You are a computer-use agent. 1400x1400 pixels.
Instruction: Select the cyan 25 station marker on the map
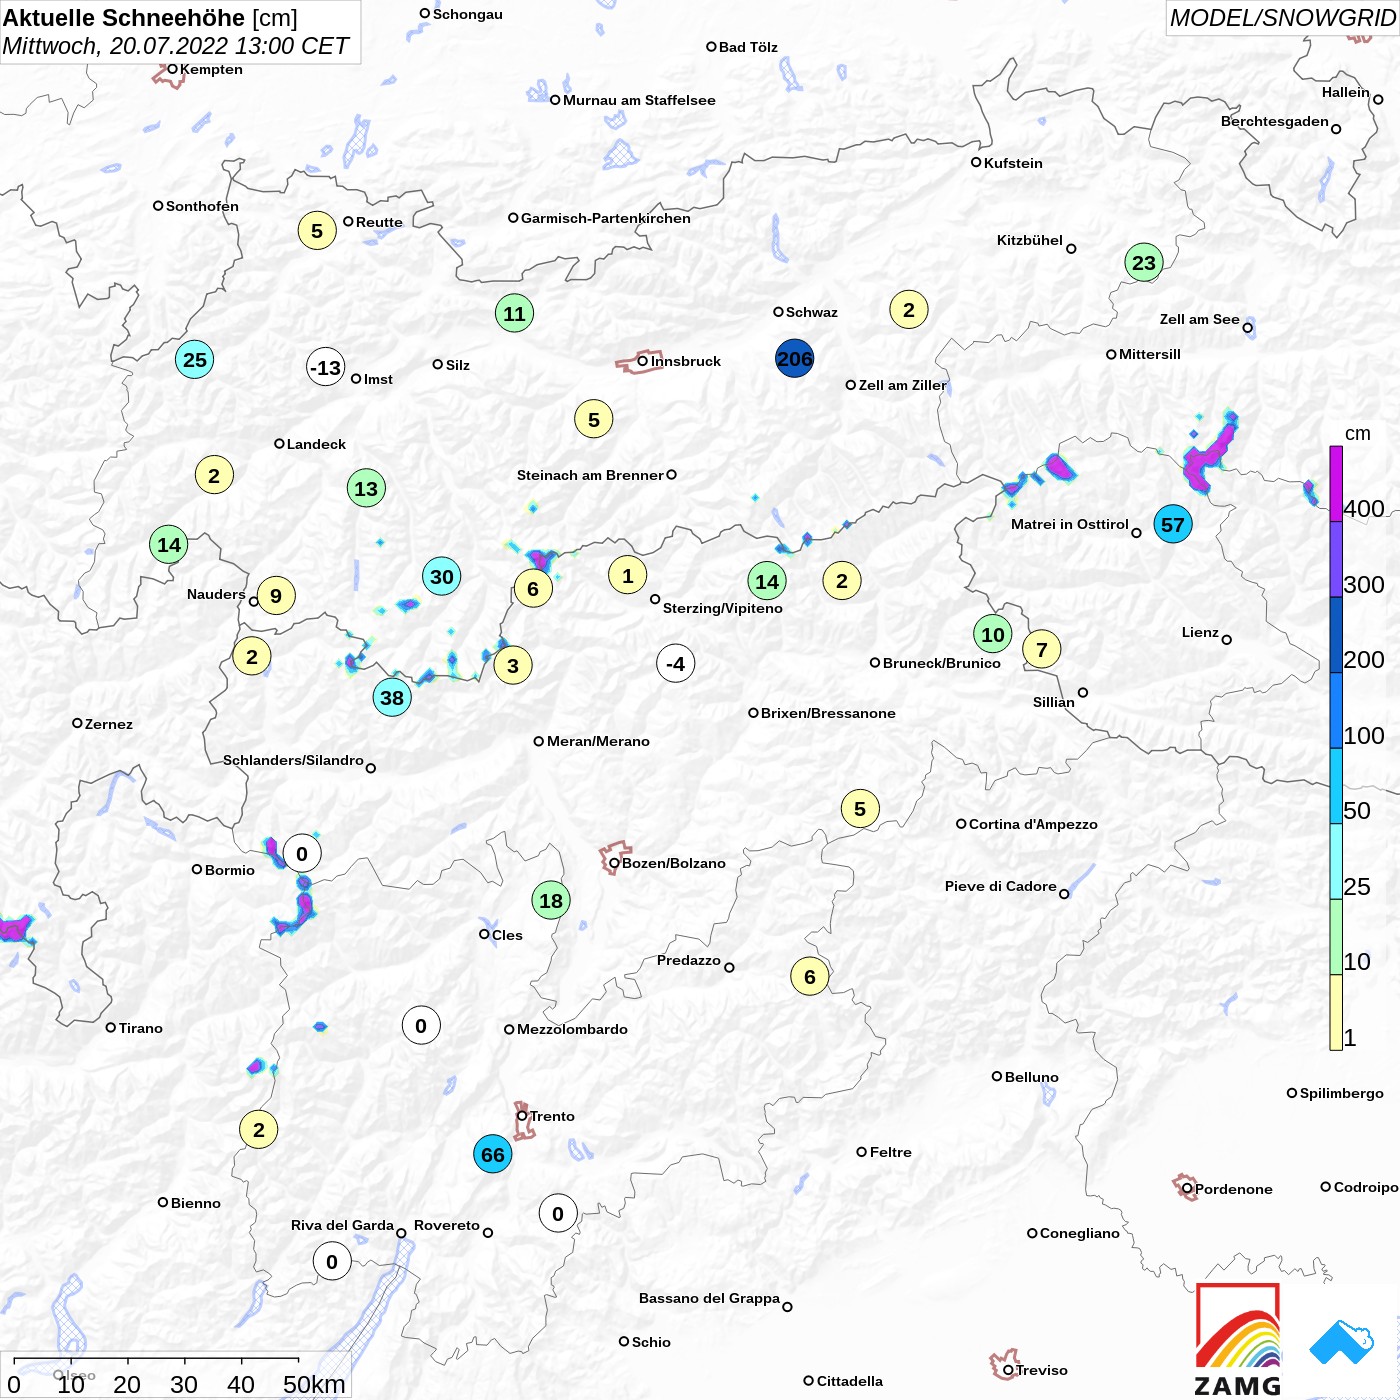[x=195, y=359]
